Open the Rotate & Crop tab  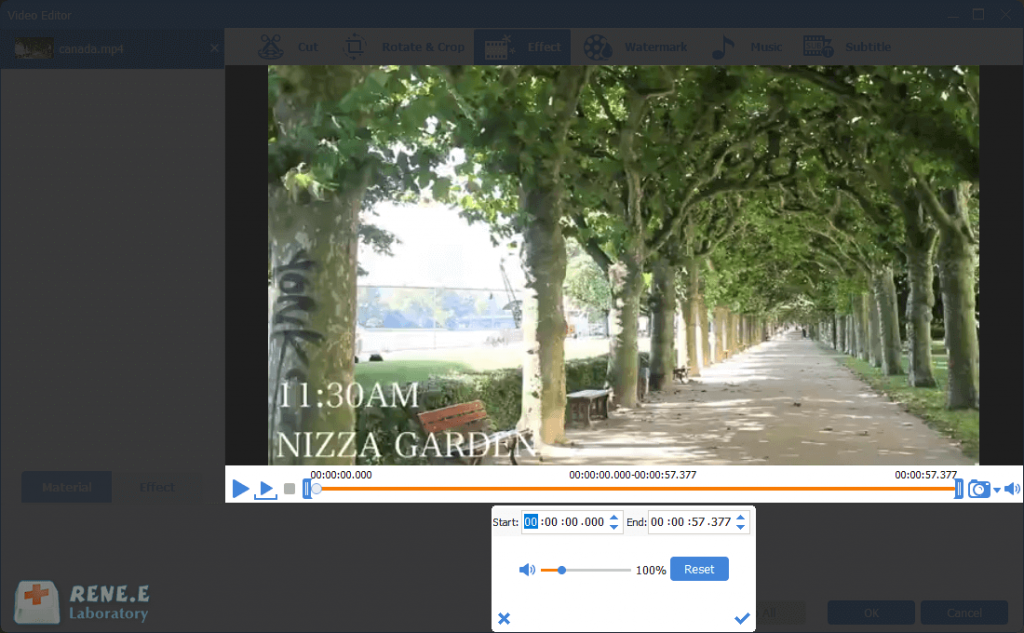(405, 47)
